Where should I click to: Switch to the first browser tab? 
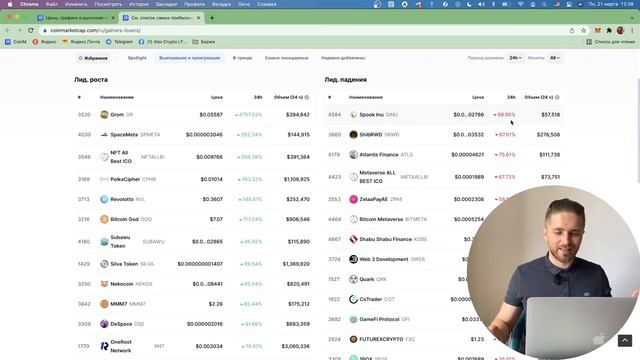tap(76, 18)
